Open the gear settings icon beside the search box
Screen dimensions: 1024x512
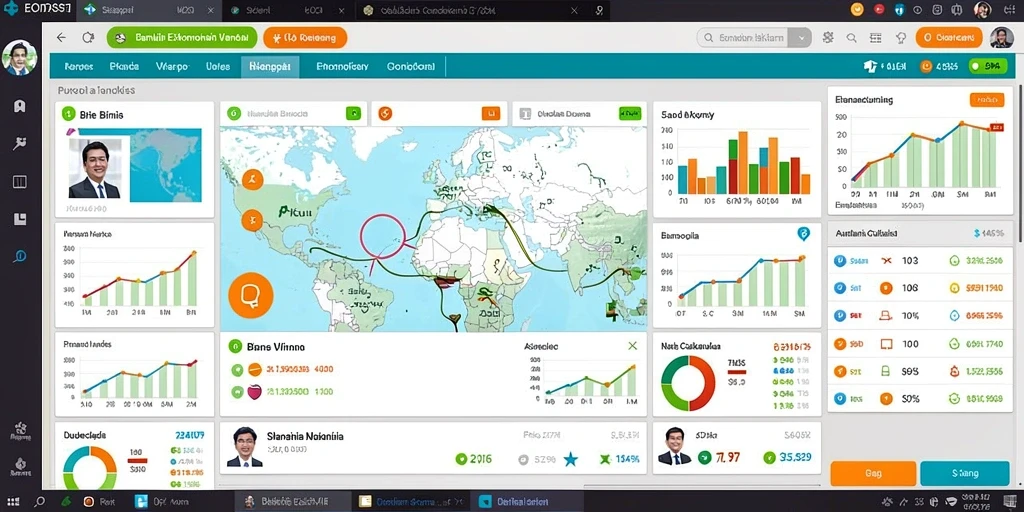[828, 38]
